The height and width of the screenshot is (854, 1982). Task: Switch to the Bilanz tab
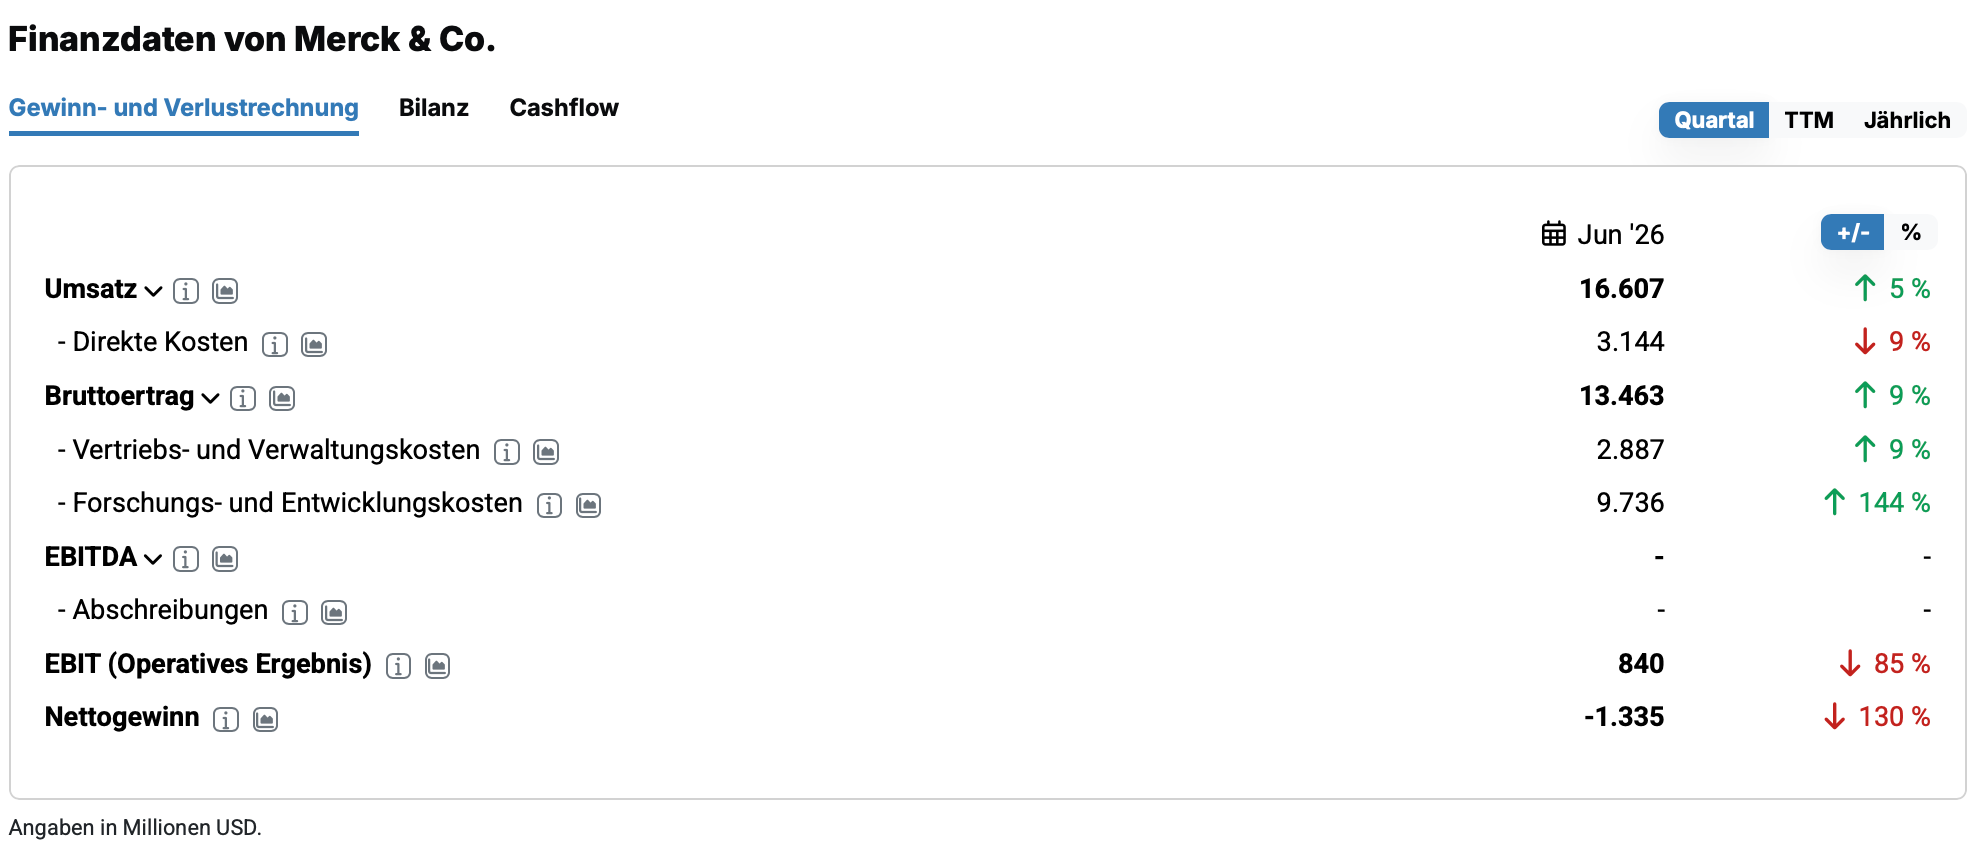(x=434, y=108)
